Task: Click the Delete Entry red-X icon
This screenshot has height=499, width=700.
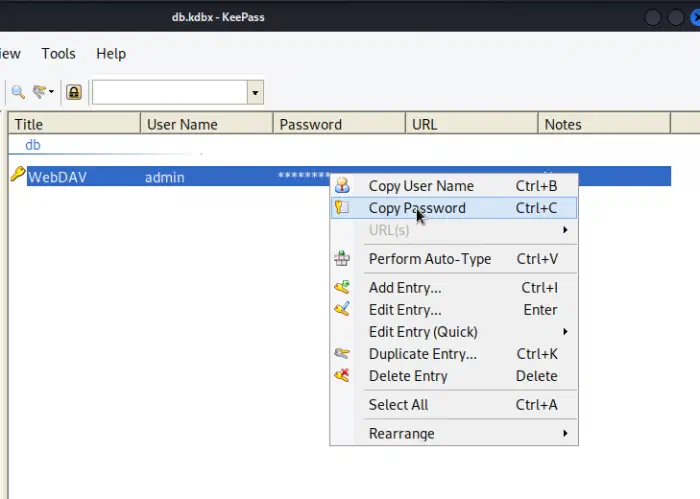Action: coord(342,375)
